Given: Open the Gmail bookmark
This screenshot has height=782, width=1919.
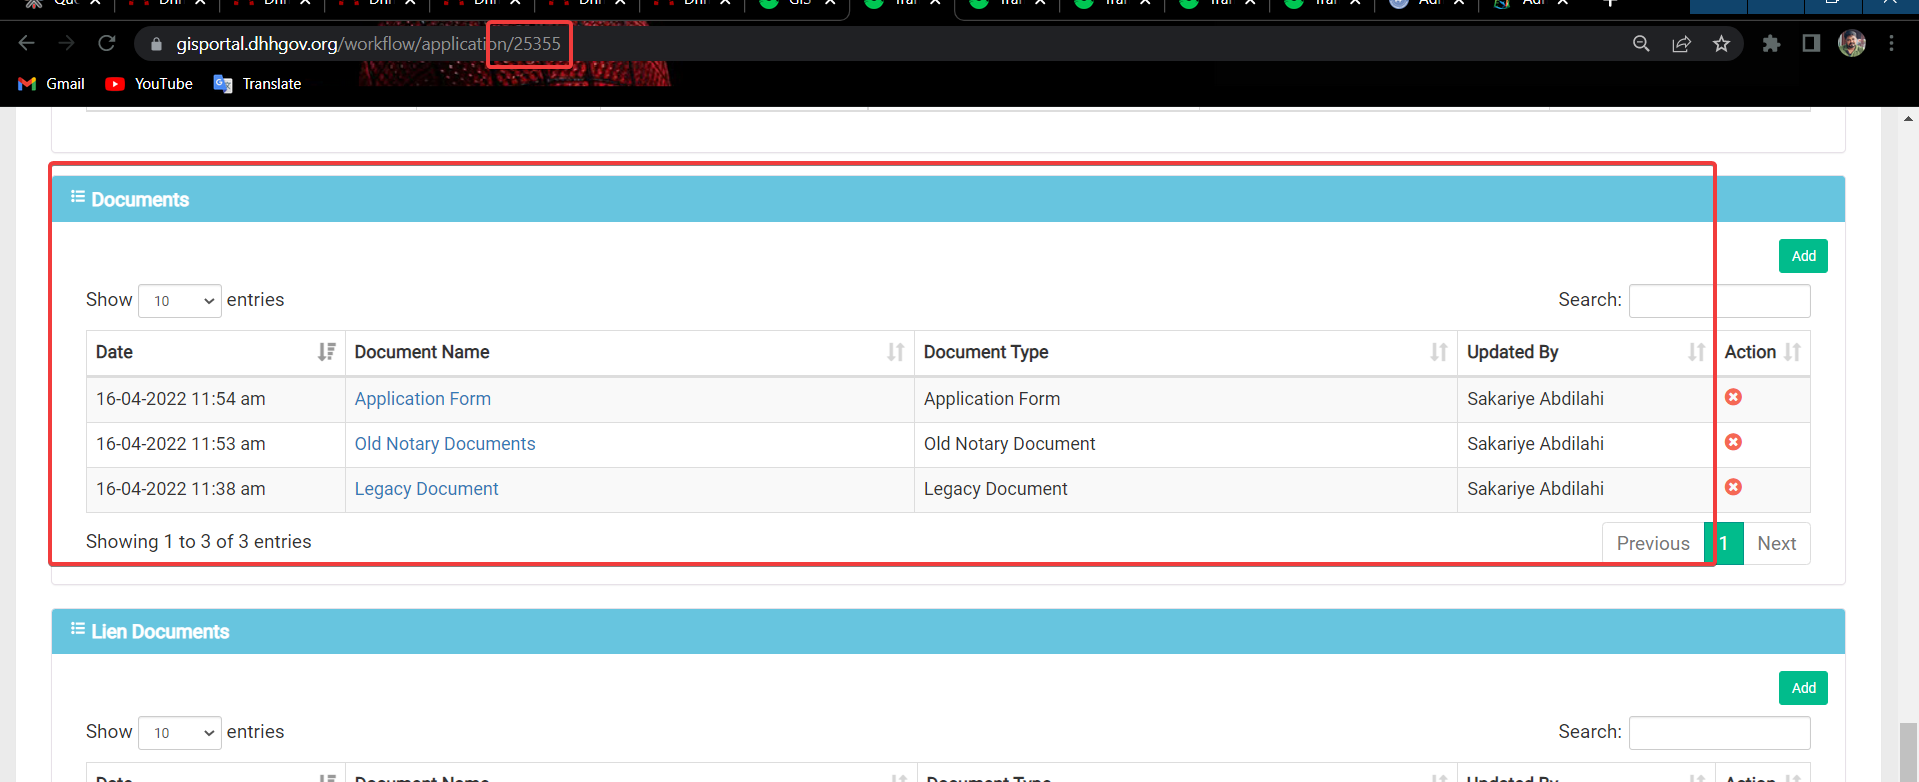Looking at the screenshot, I should click(x=52, y=84).
